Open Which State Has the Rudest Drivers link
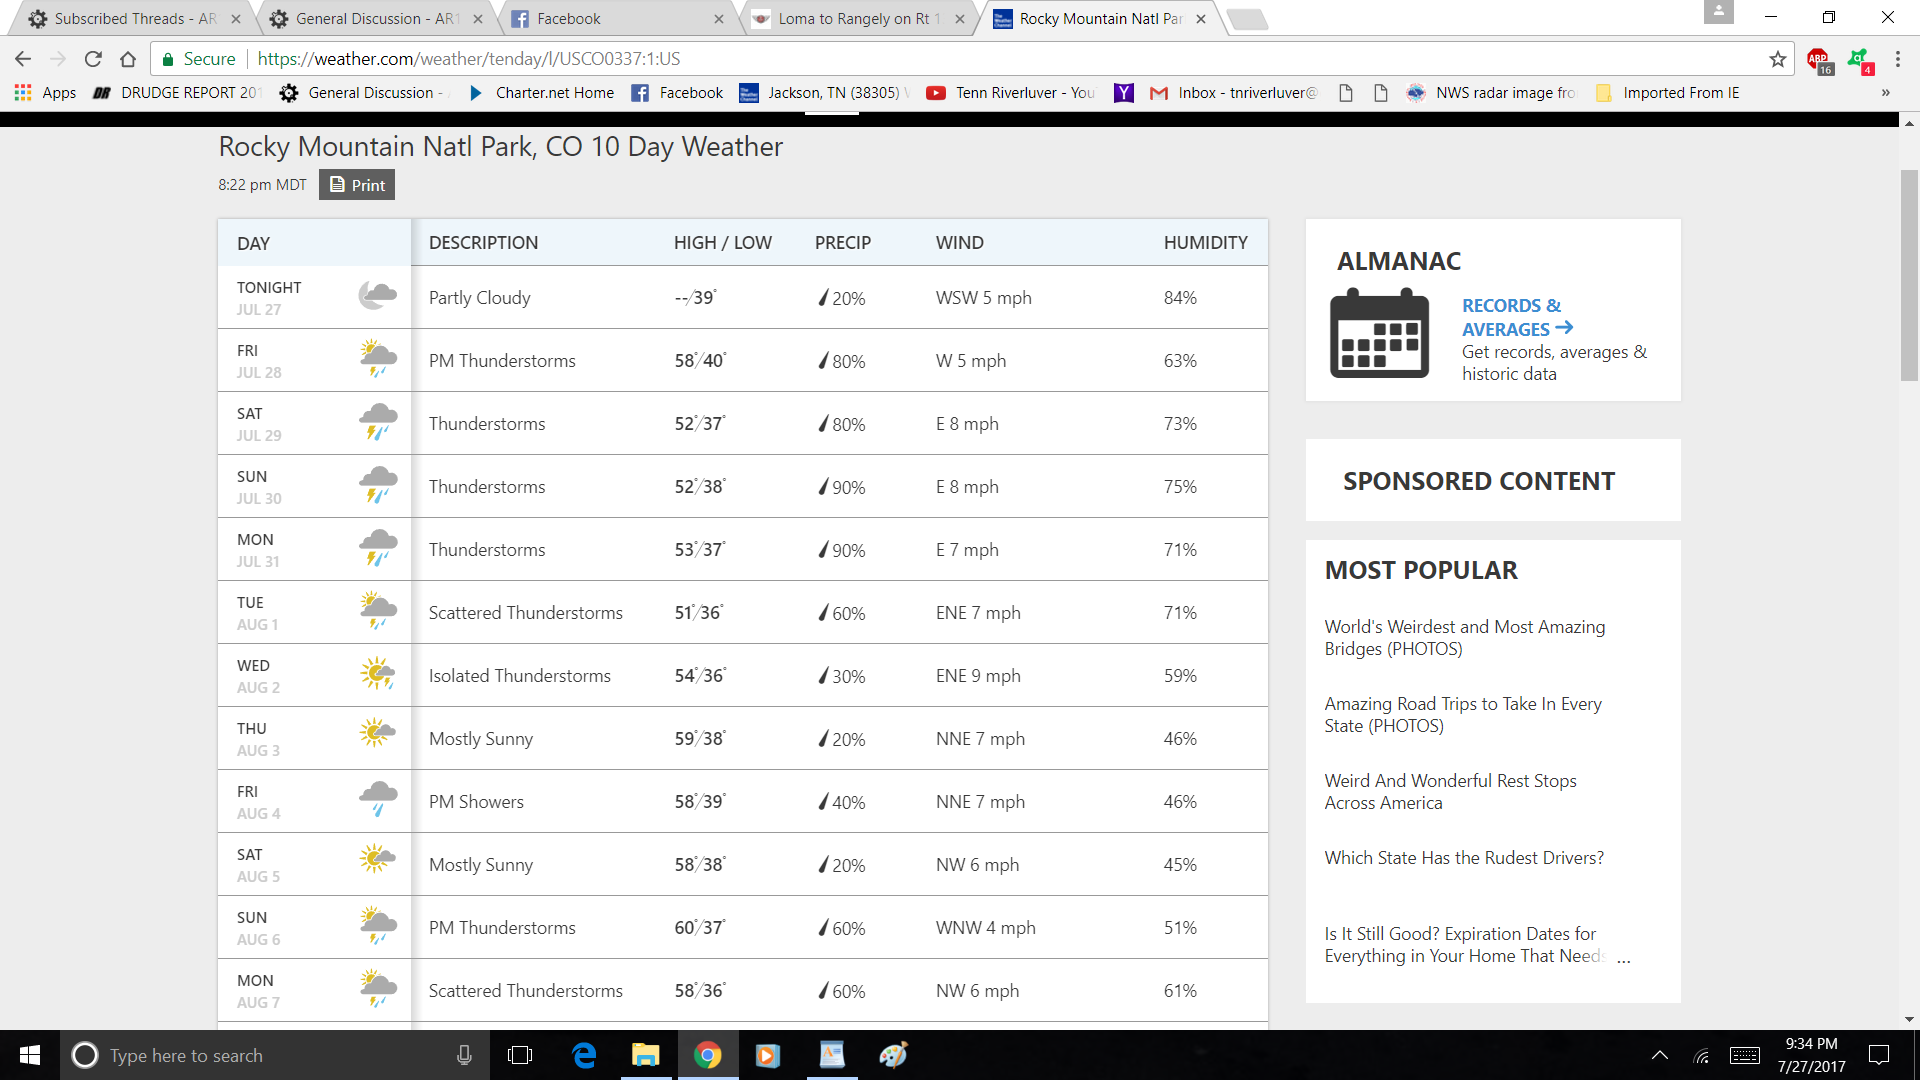 pos(1463,858)
